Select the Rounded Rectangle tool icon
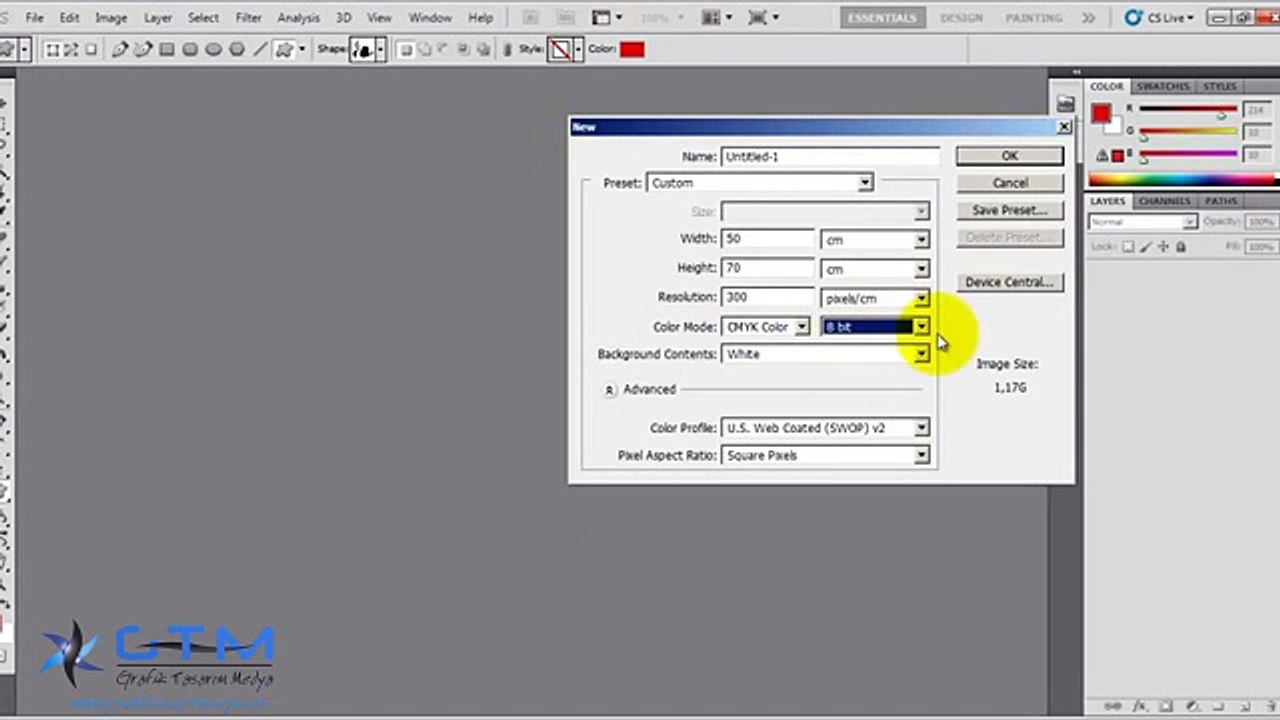Screen dimensions: 1280x720 (190, 49)
